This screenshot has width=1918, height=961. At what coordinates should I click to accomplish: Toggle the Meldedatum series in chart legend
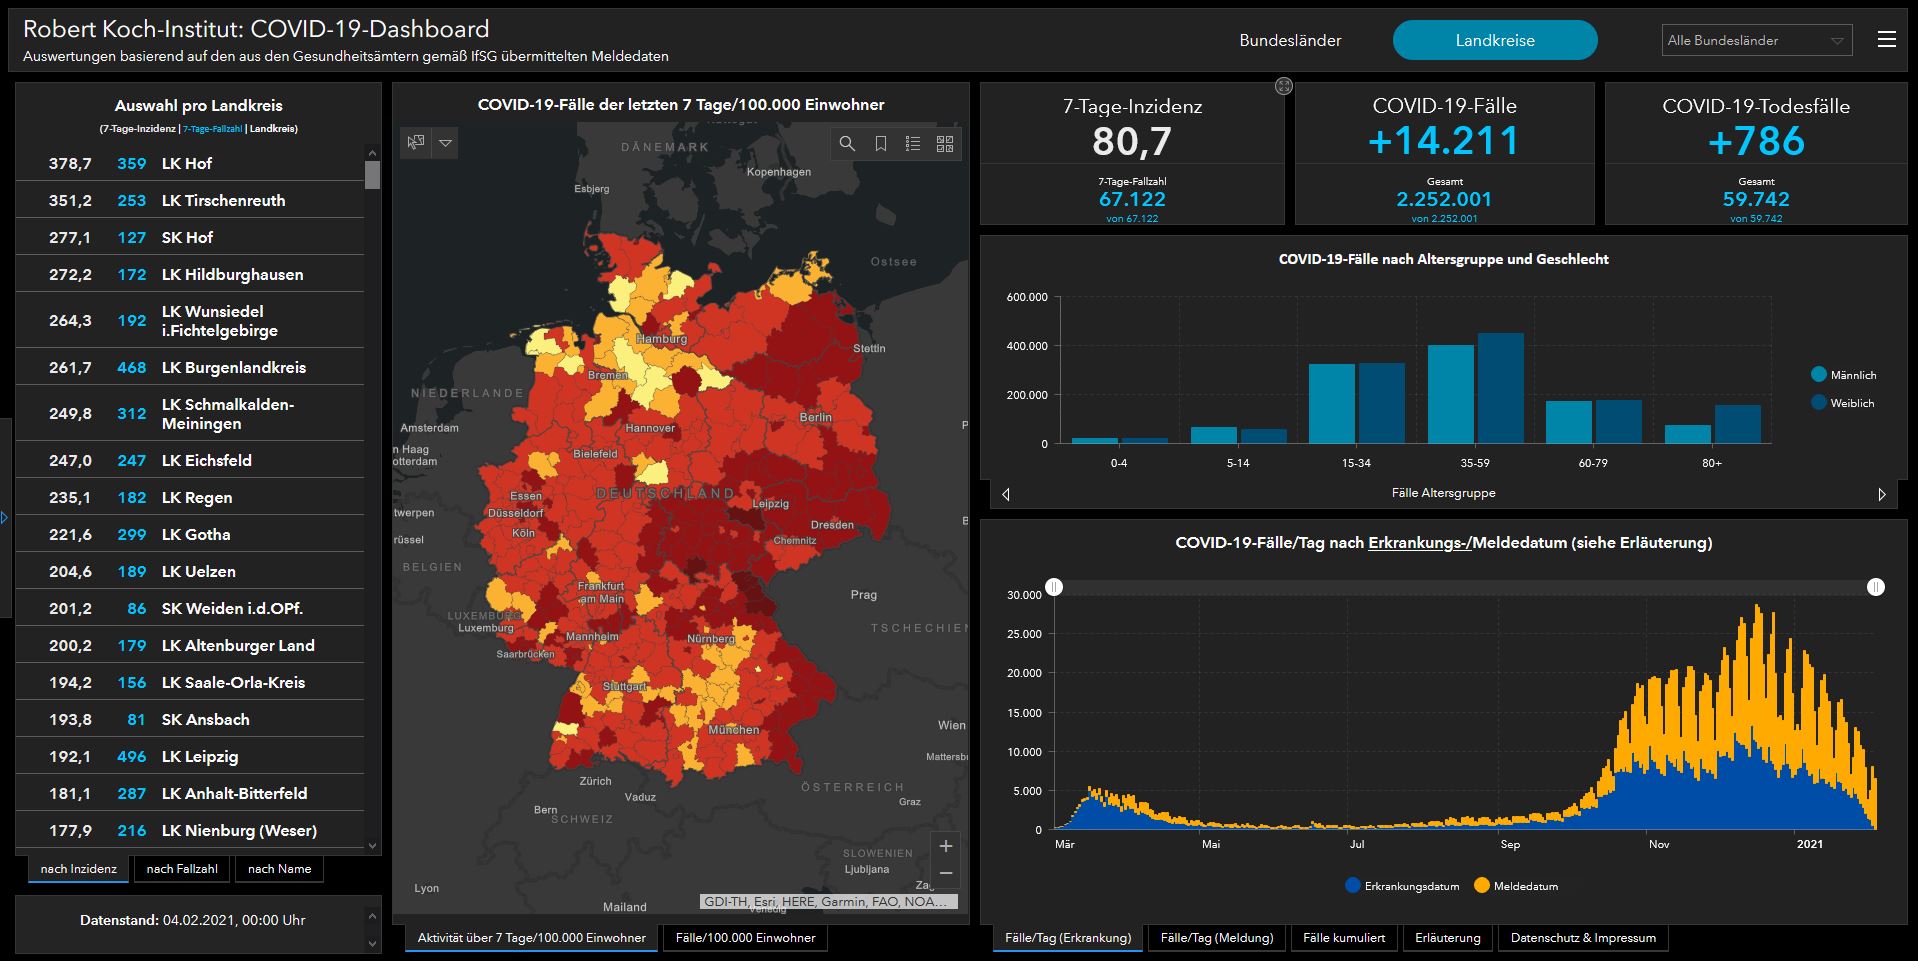1515,886
